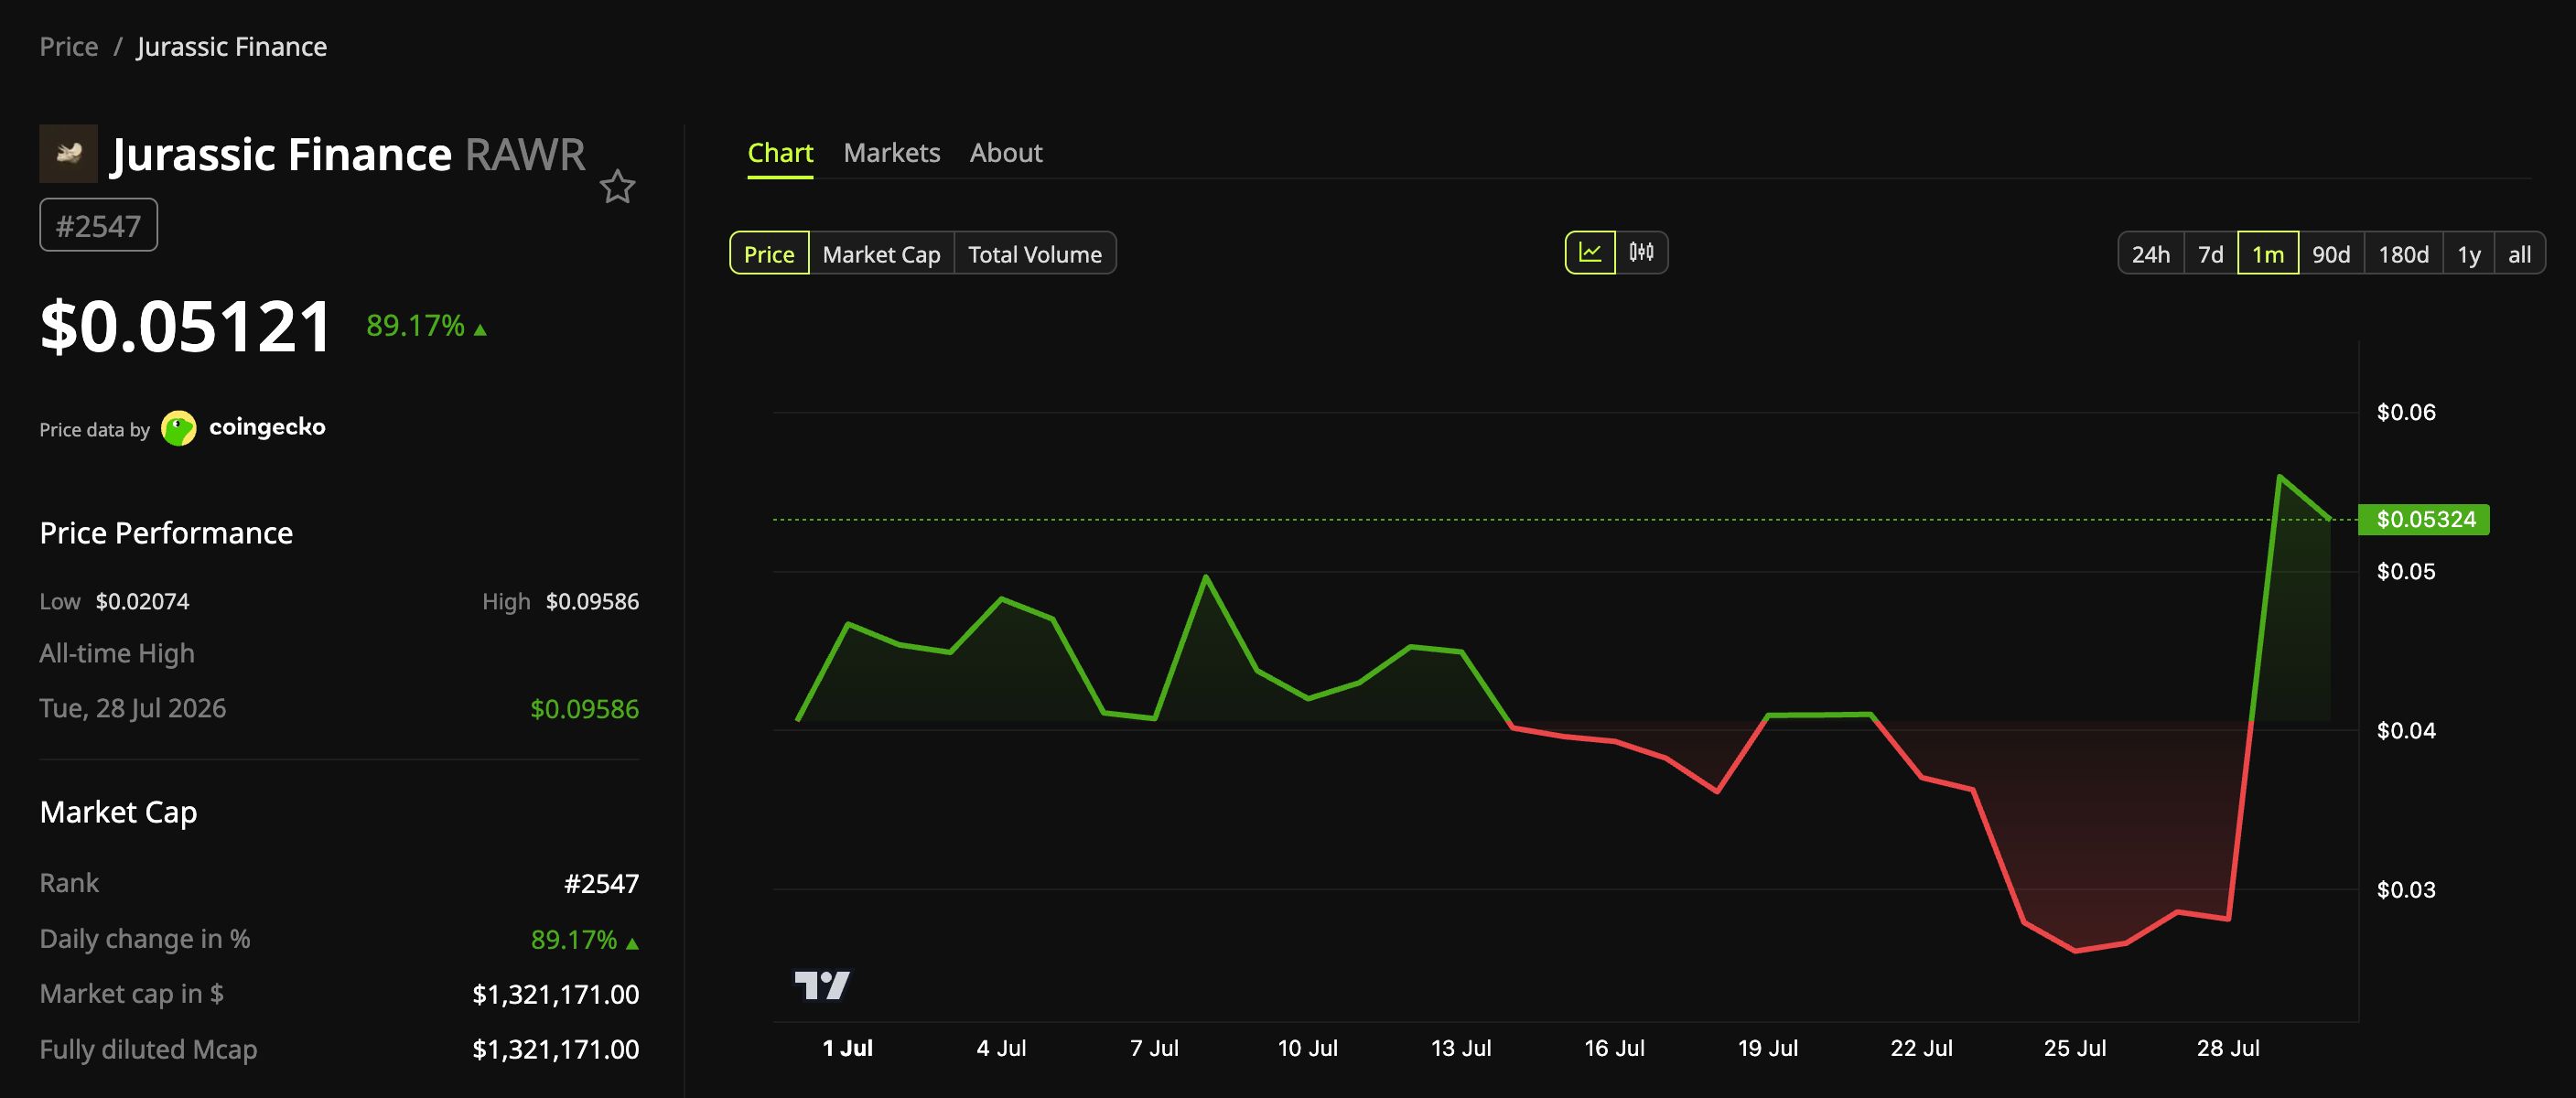Set chart range to 24h
The height and width of the screenshot is (1098, 2576).
point(2151,254)
